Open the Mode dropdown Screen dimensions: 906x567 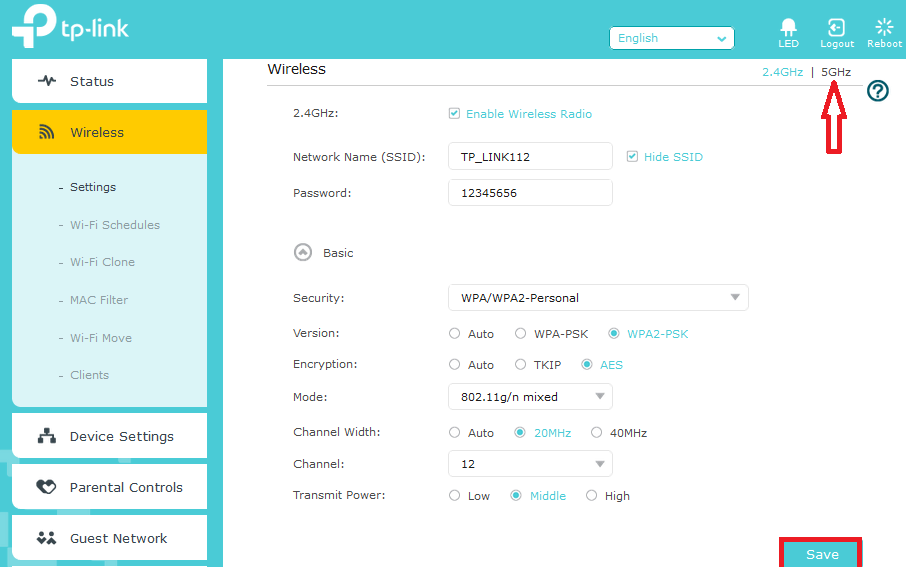pos(530,396)
